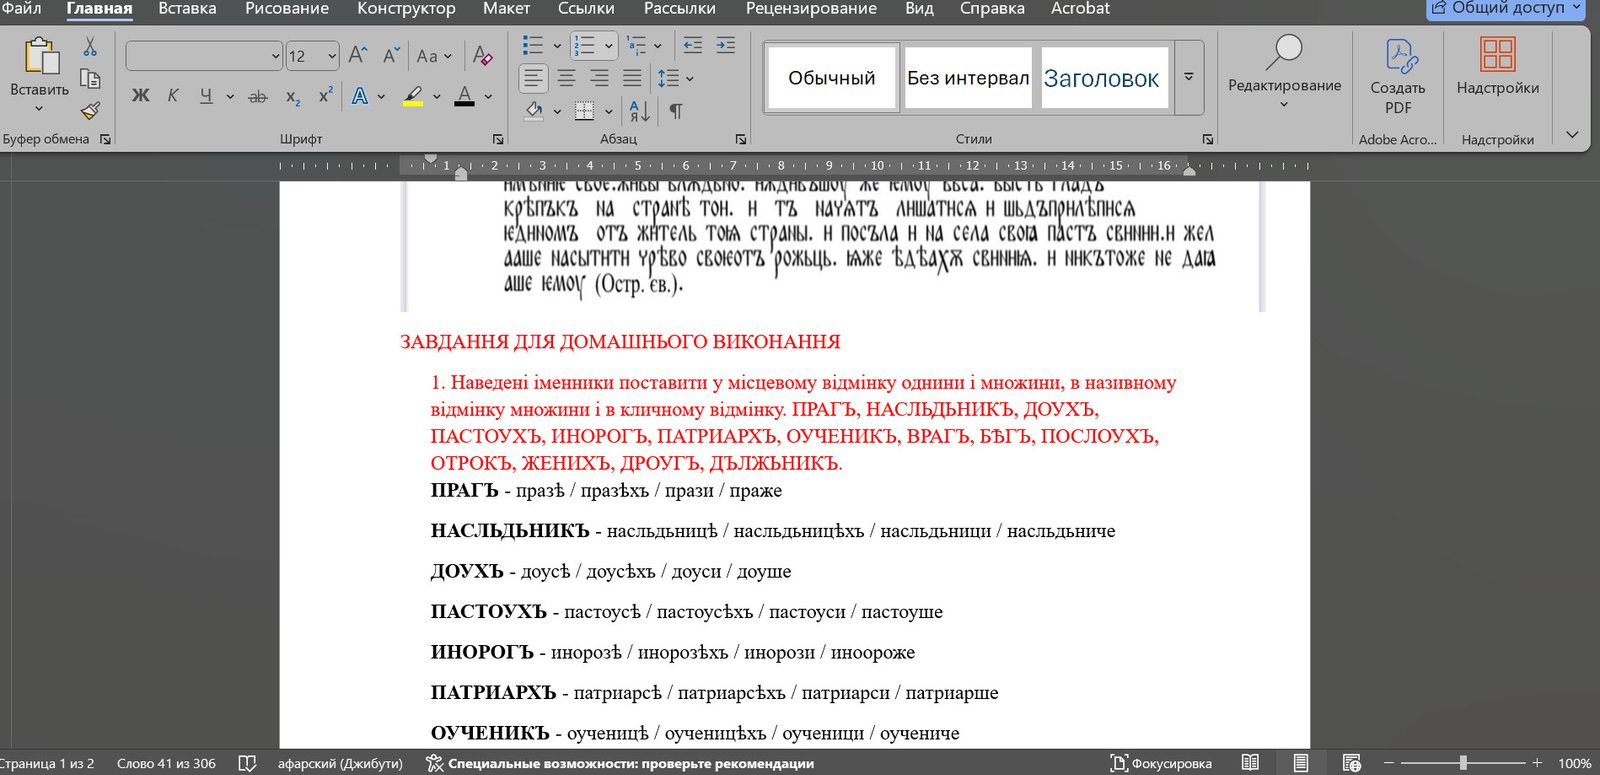Toggle strikethrough text formatting

(257, 96)
